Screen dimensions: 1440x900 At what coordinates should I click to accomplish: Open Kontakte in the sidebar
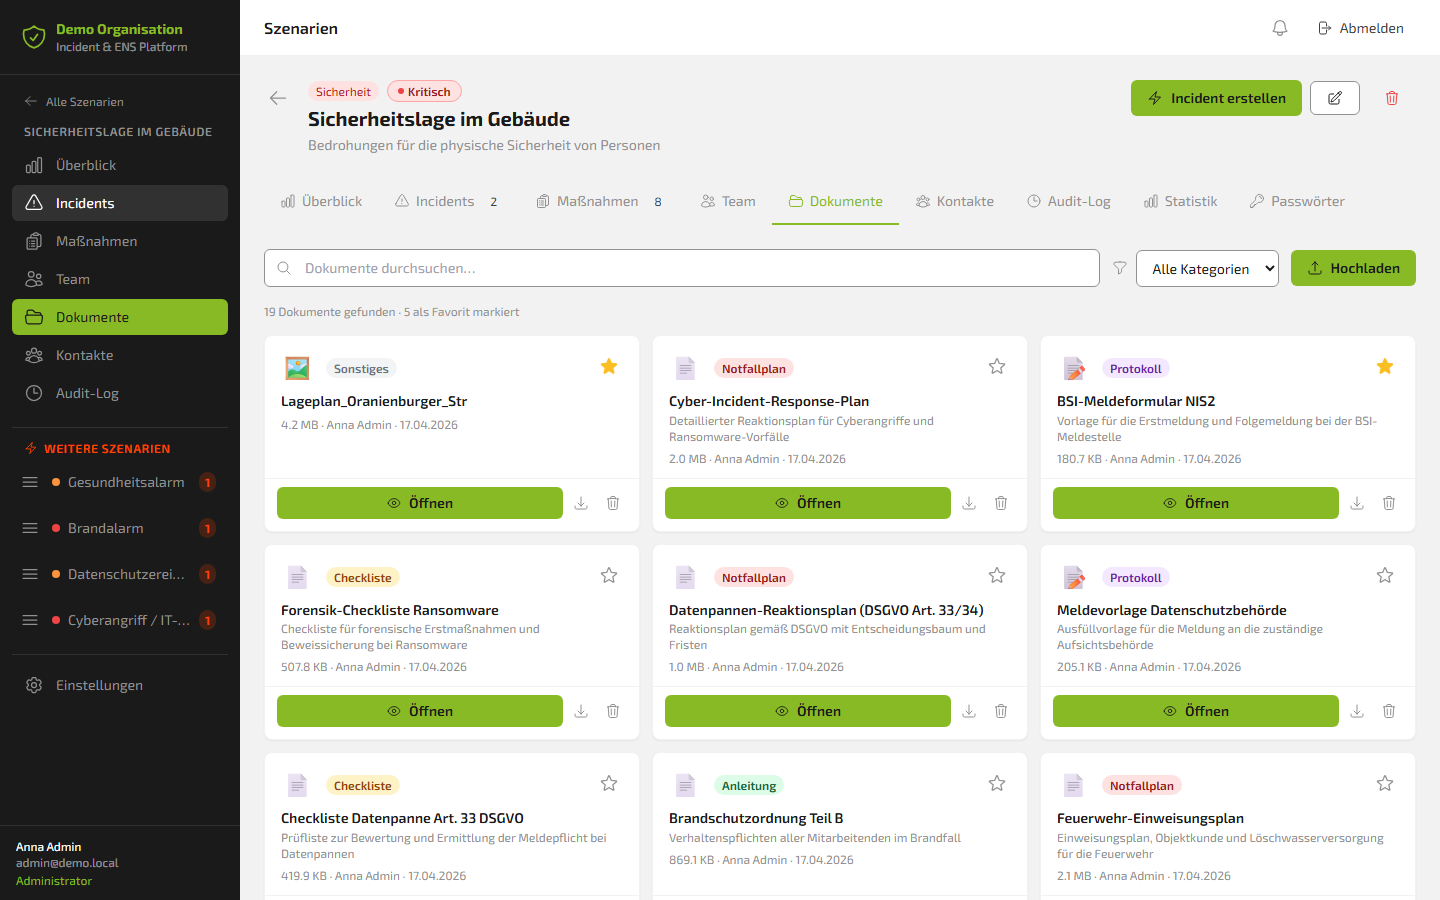[x=120, y=355]
